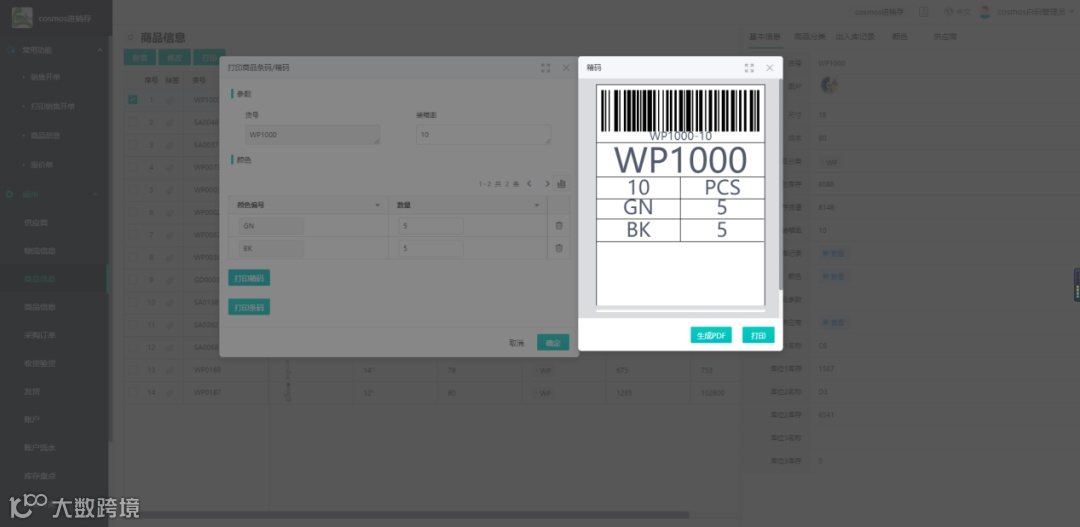This screenshot has height=527, width=1080.
Task: Click the barcode image on the label preview
Action: (x=681, y=110)
